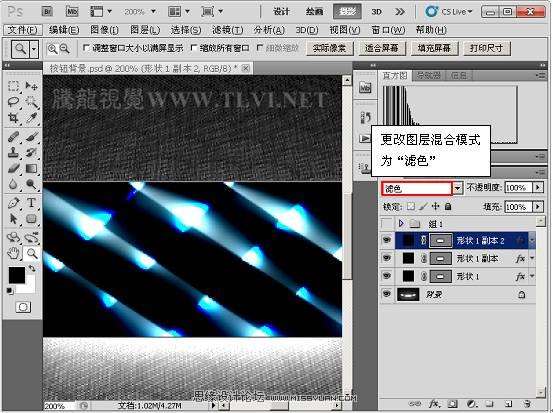Click the 实际像素 button
Image resolution: width=553 pixels, height=413 pixels.
pos(329,48)
